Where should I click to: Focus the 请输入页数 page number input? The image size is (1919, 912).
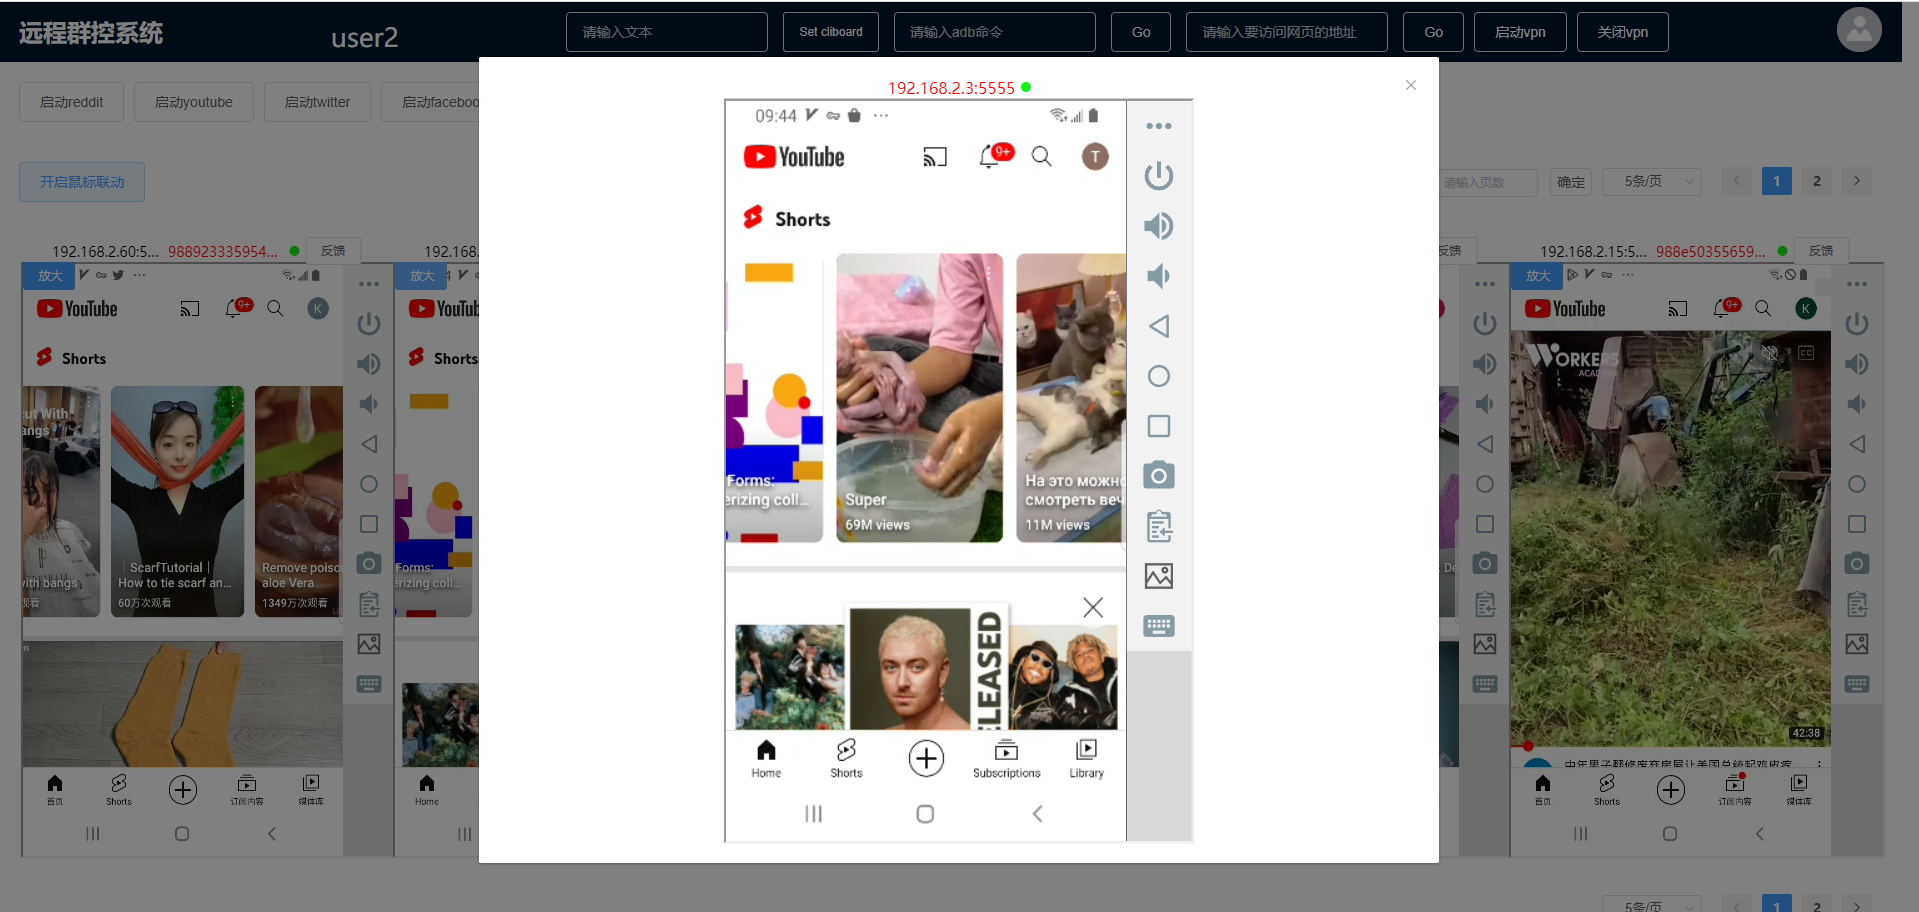coord(1489,182)
